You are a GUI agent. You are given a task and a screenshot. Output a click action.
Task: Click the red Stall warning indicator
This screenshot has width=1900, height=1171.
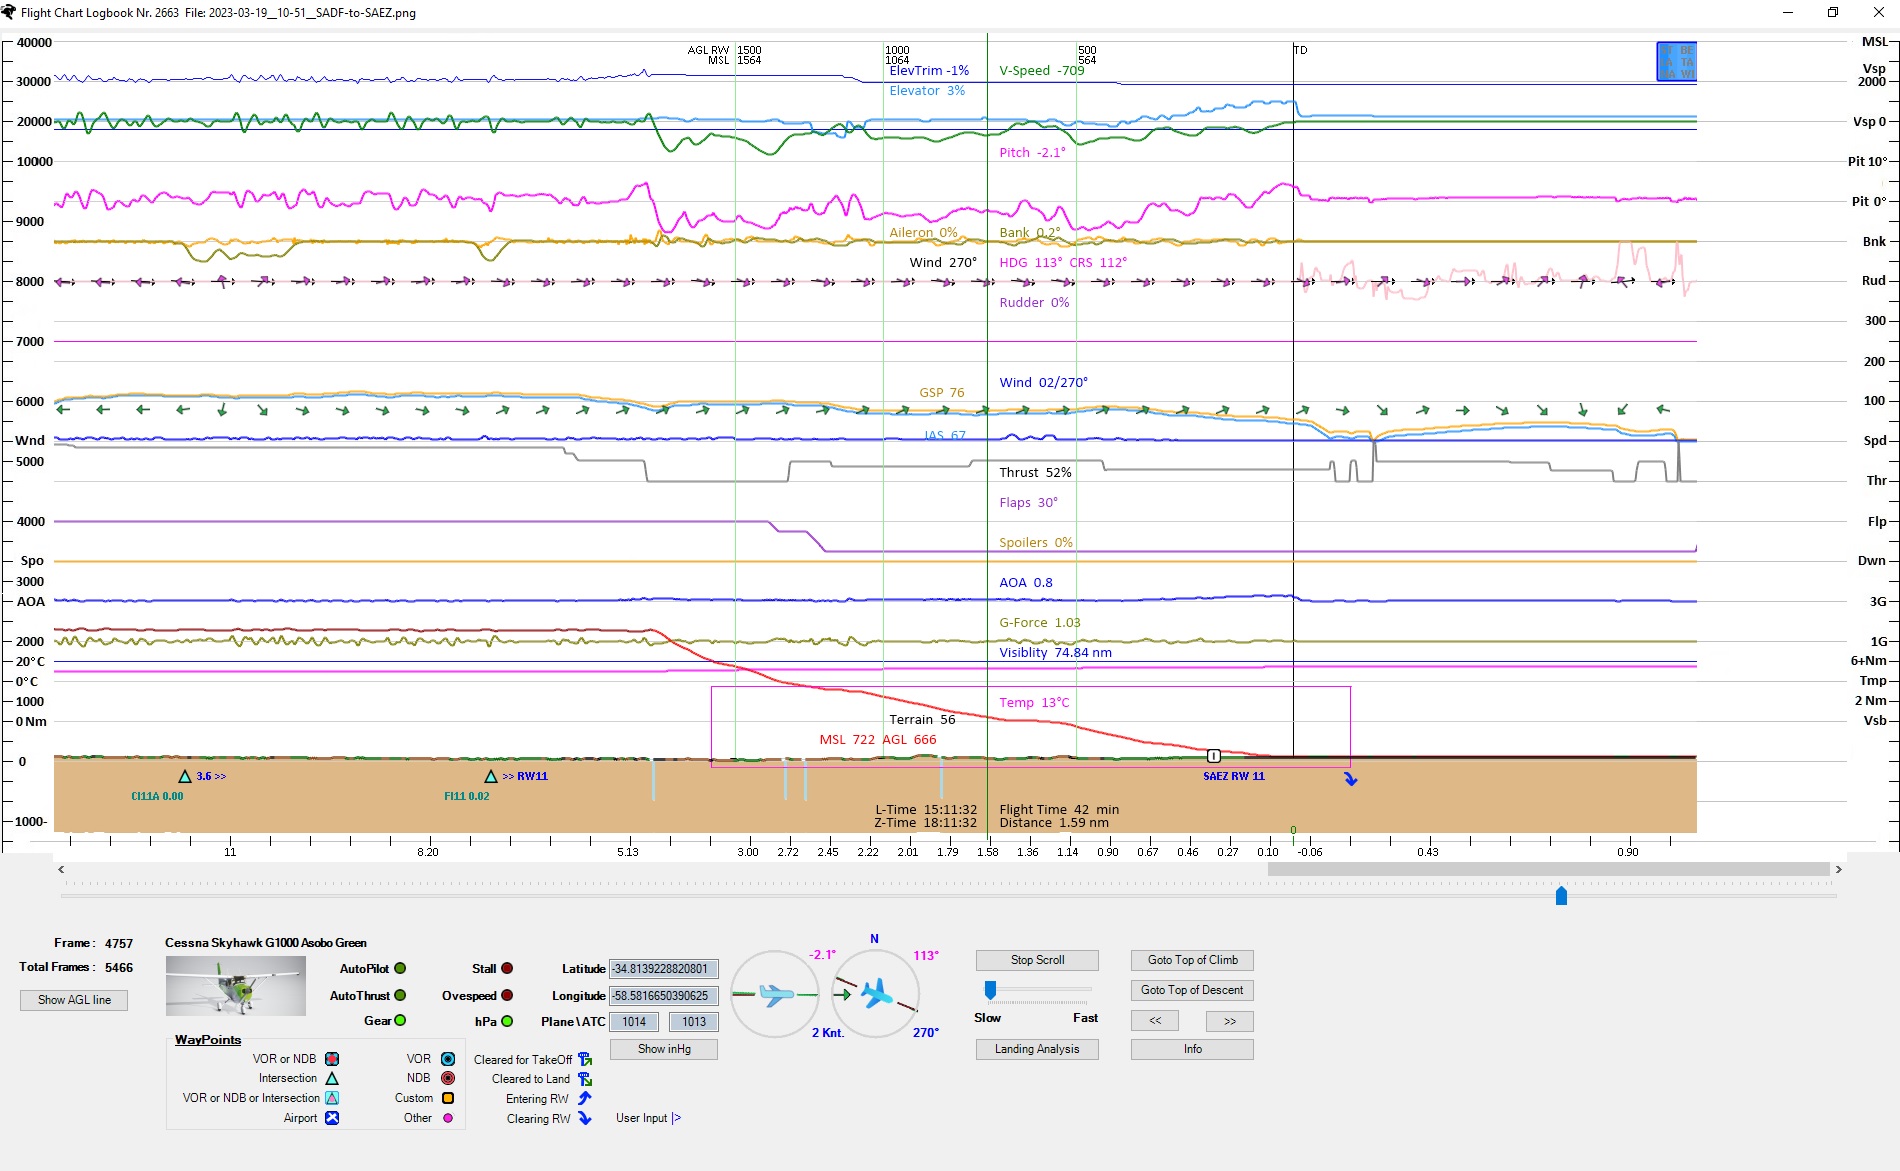pyautogui.click(x=507, y=968)
